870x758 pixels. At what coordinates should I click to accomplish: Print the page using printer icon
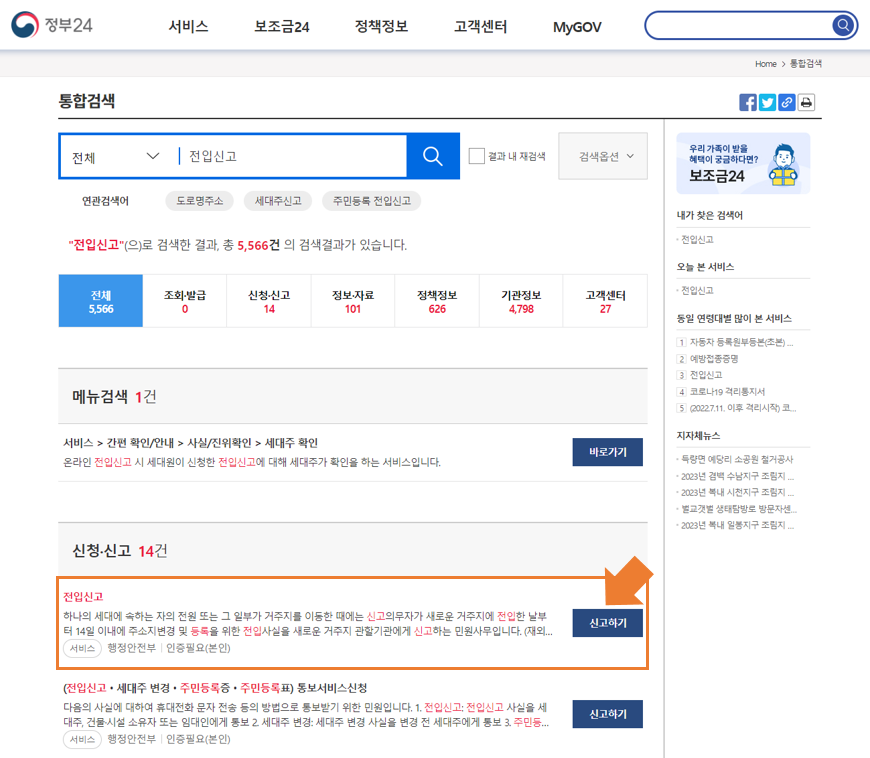pyautogui.click(x=806, y=102)
